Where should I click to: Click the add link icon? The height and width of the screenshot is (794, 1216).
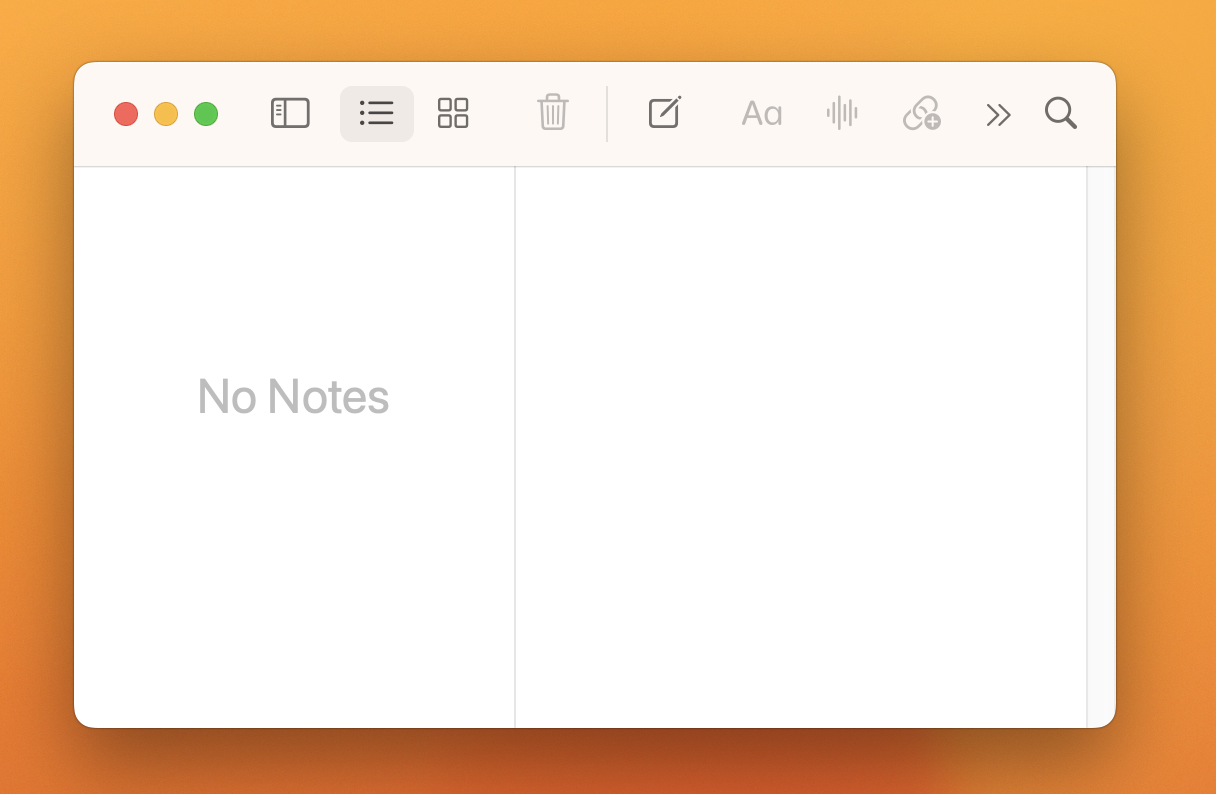pyautogui.click(x=922, y=113)
